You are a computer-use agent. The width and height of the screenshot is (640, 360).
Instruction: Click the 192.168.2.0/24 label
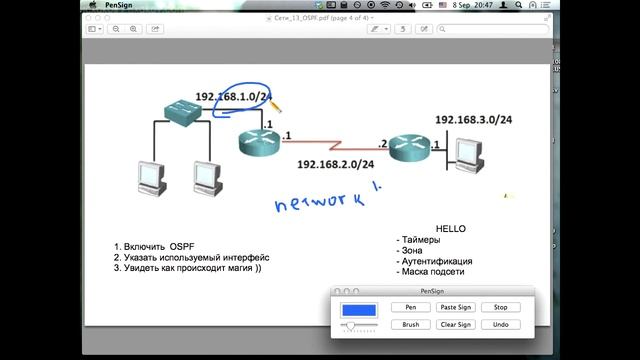point(336,164)
